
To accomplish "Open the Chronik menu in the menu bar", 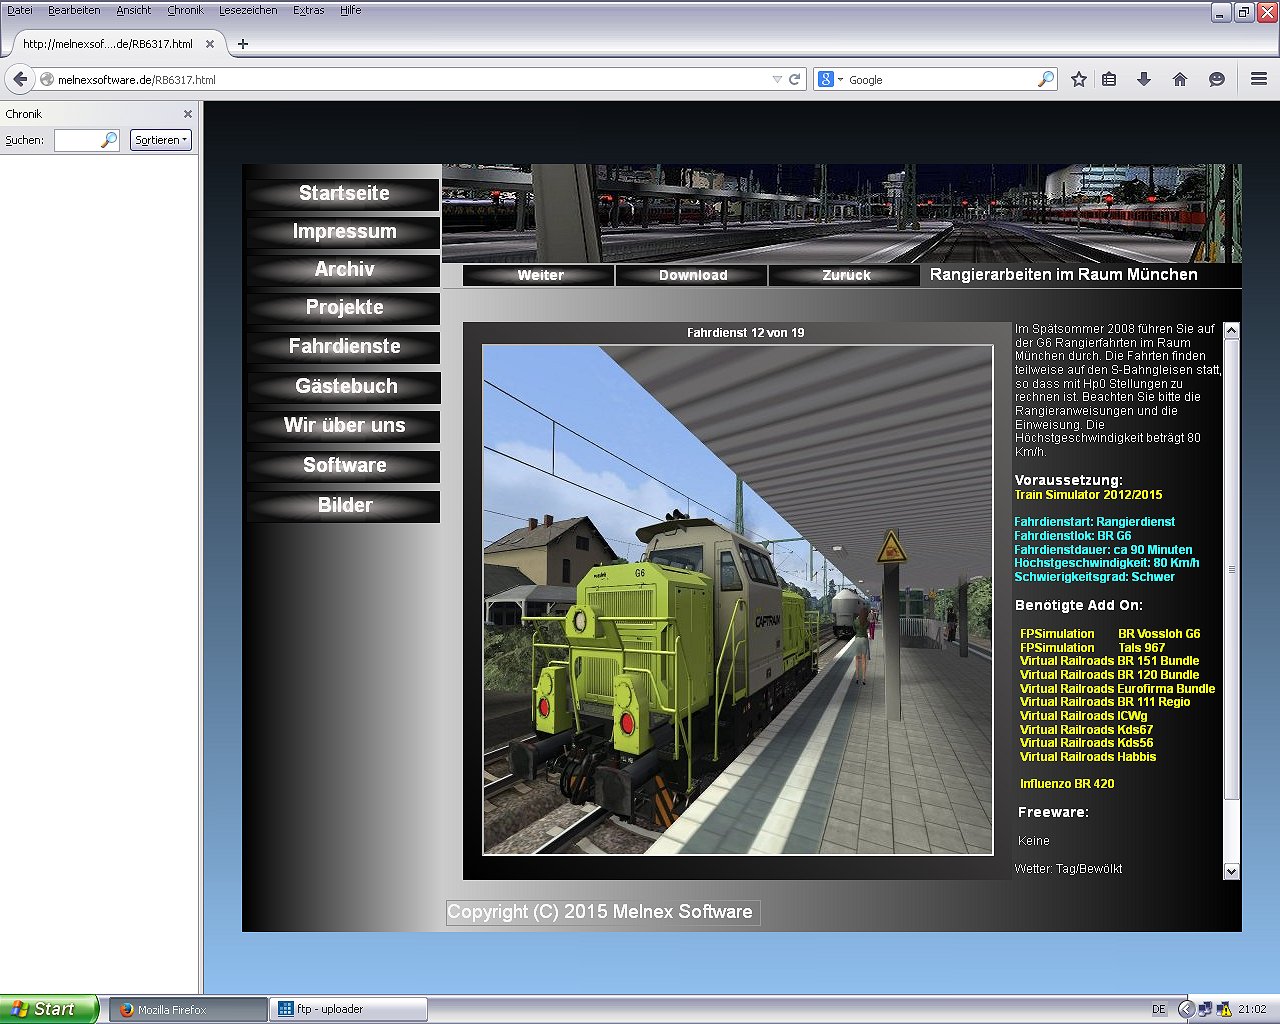I will (x=185, y=10).
